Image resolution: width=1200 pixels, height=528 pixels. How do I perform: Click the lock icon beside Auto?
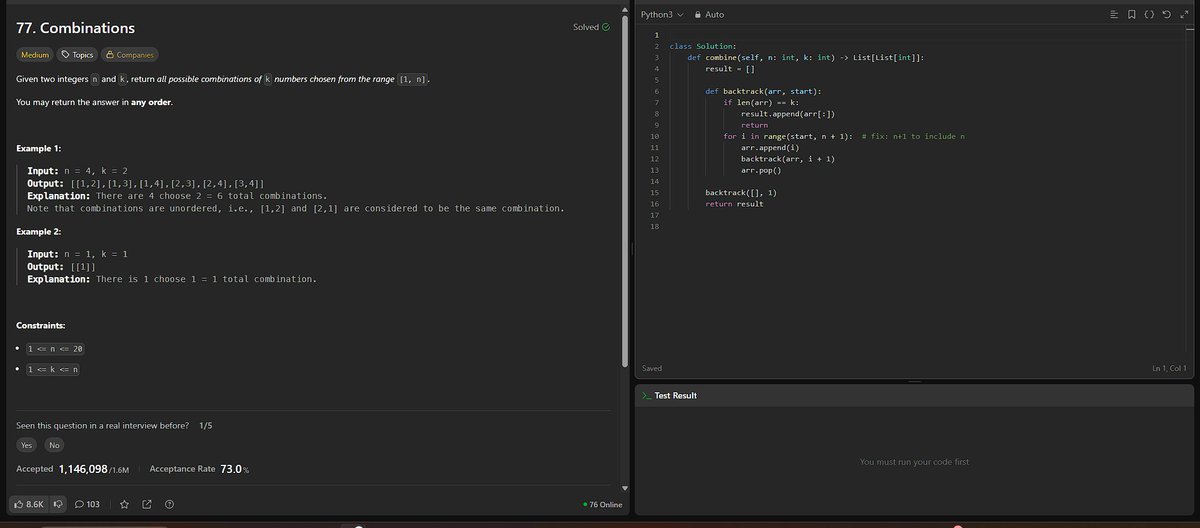(x=698, y=14)
